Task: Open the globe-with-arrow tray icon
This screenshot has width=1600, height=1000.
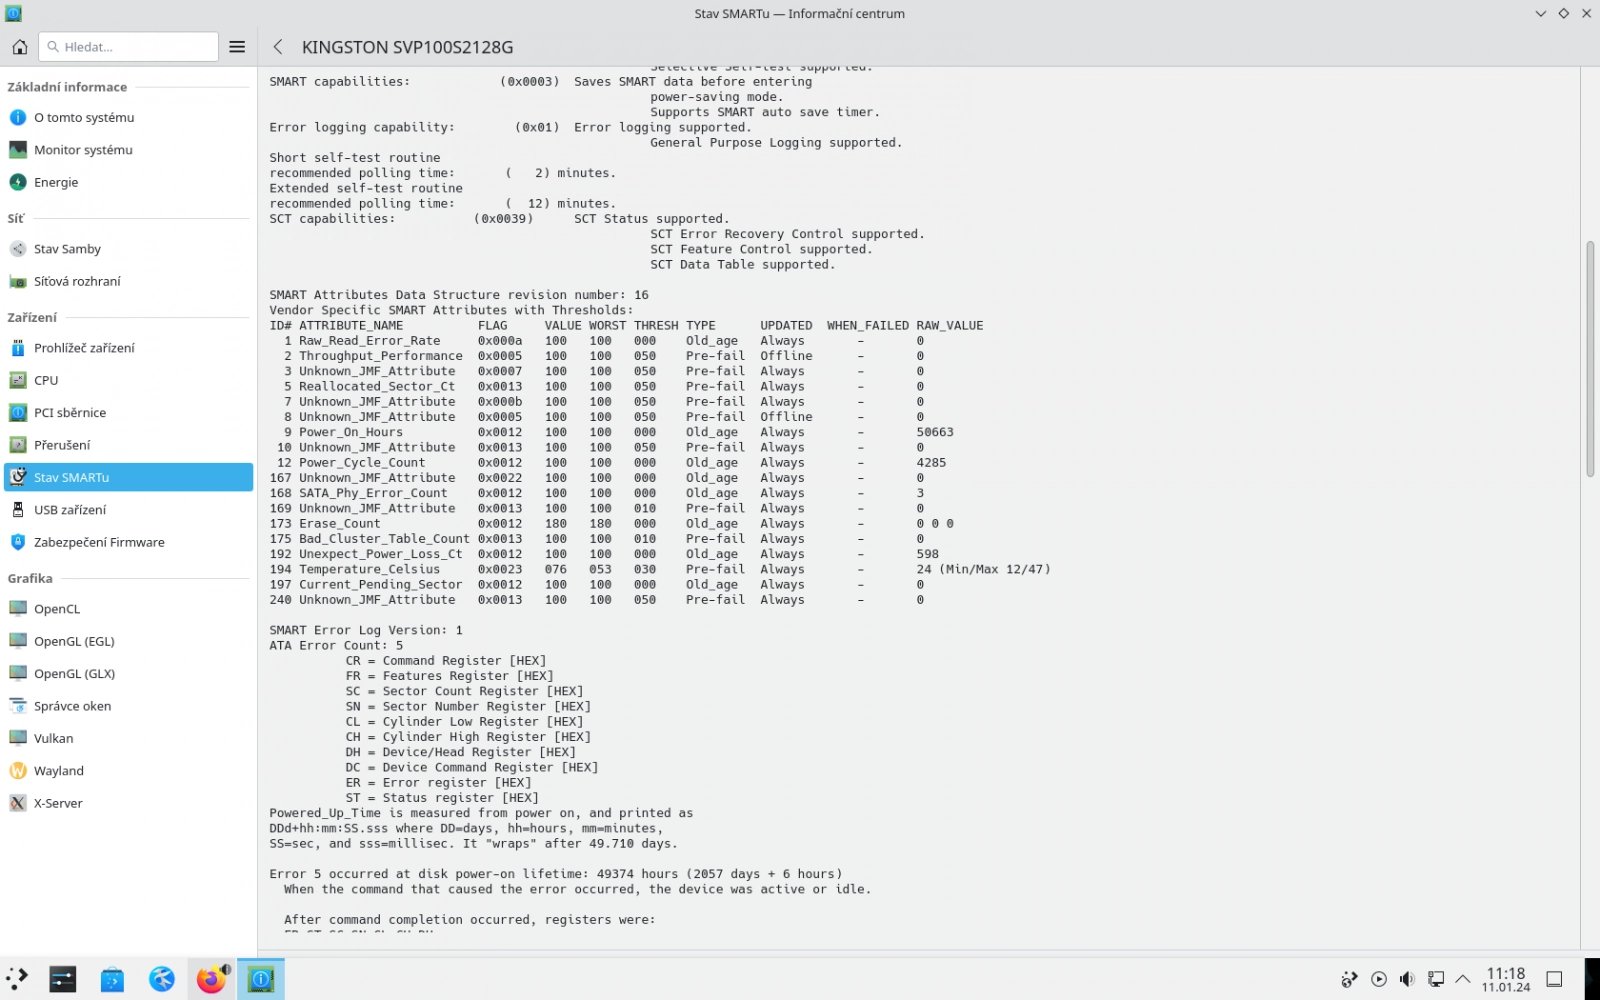Action: coord(1350,979)
